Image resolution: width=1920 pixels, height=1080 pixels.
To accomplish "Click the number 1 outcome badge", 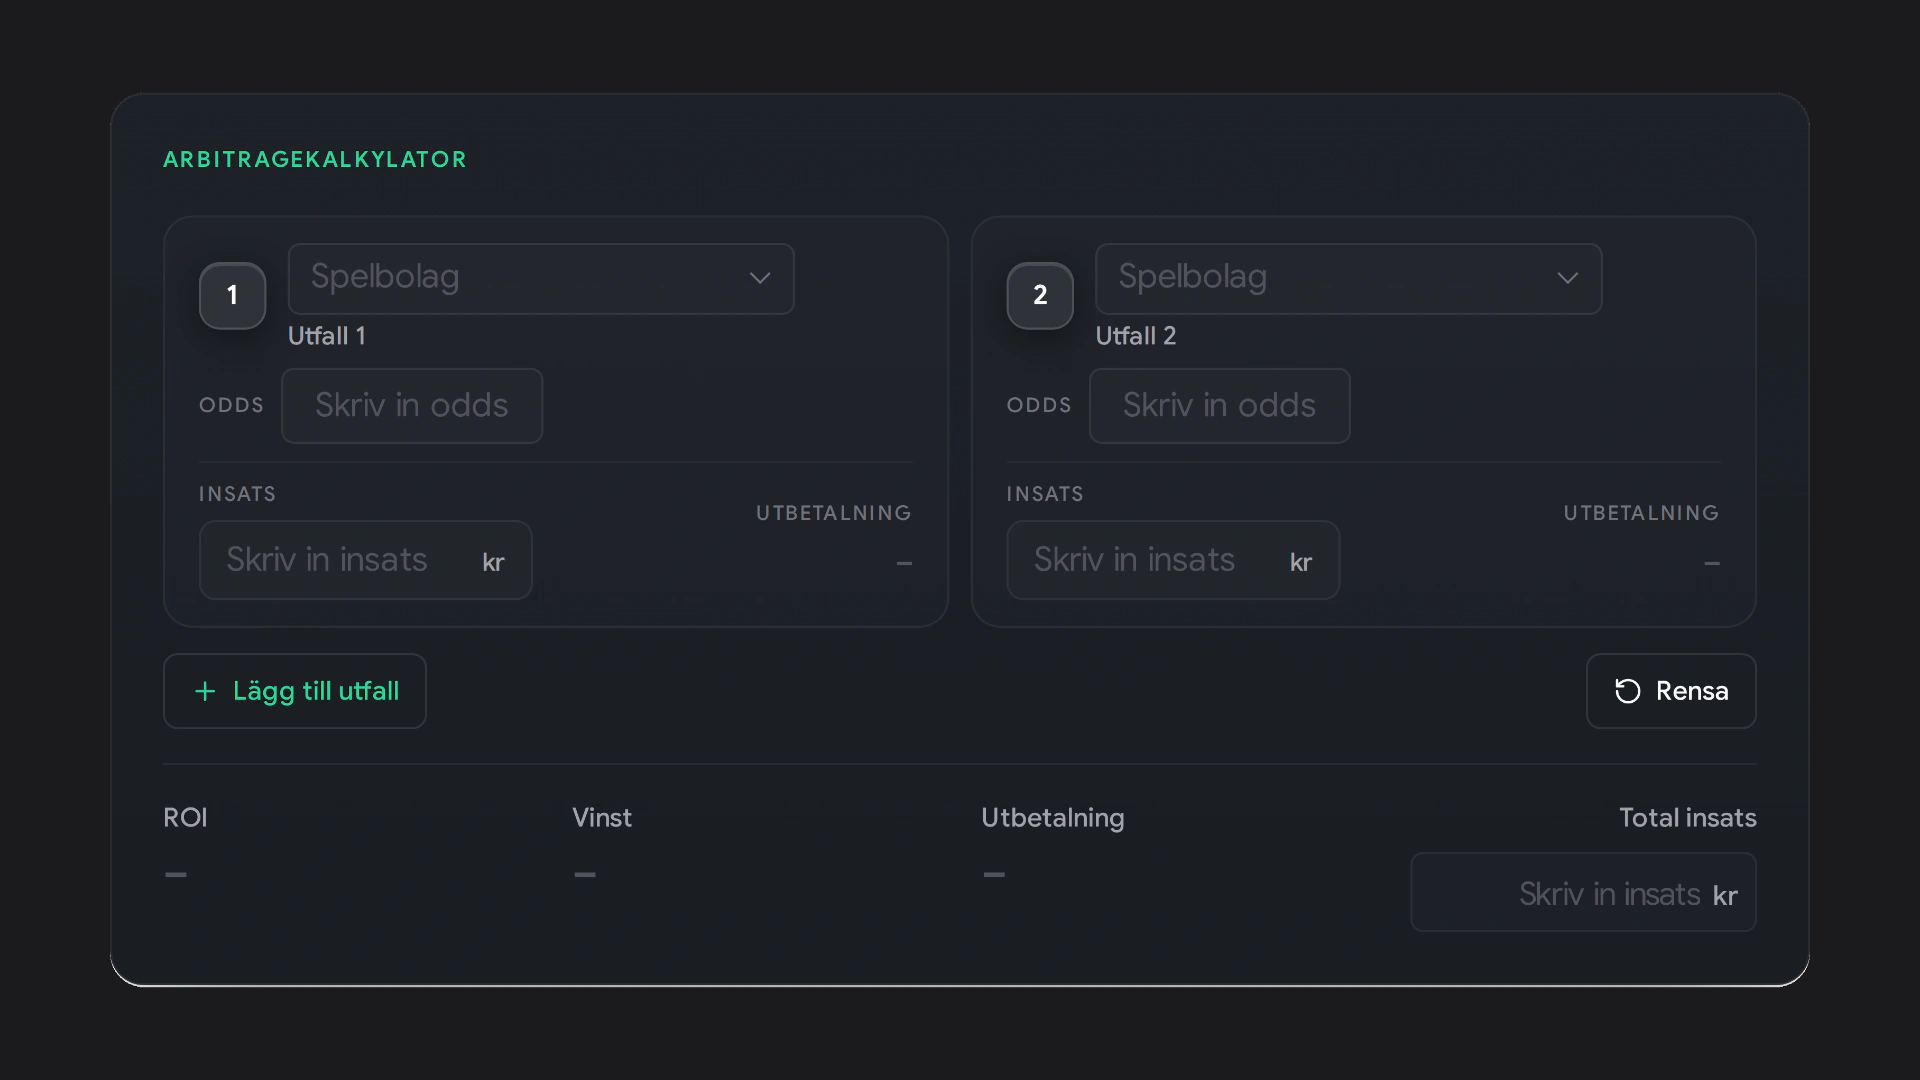I will [x=232, y=295].
